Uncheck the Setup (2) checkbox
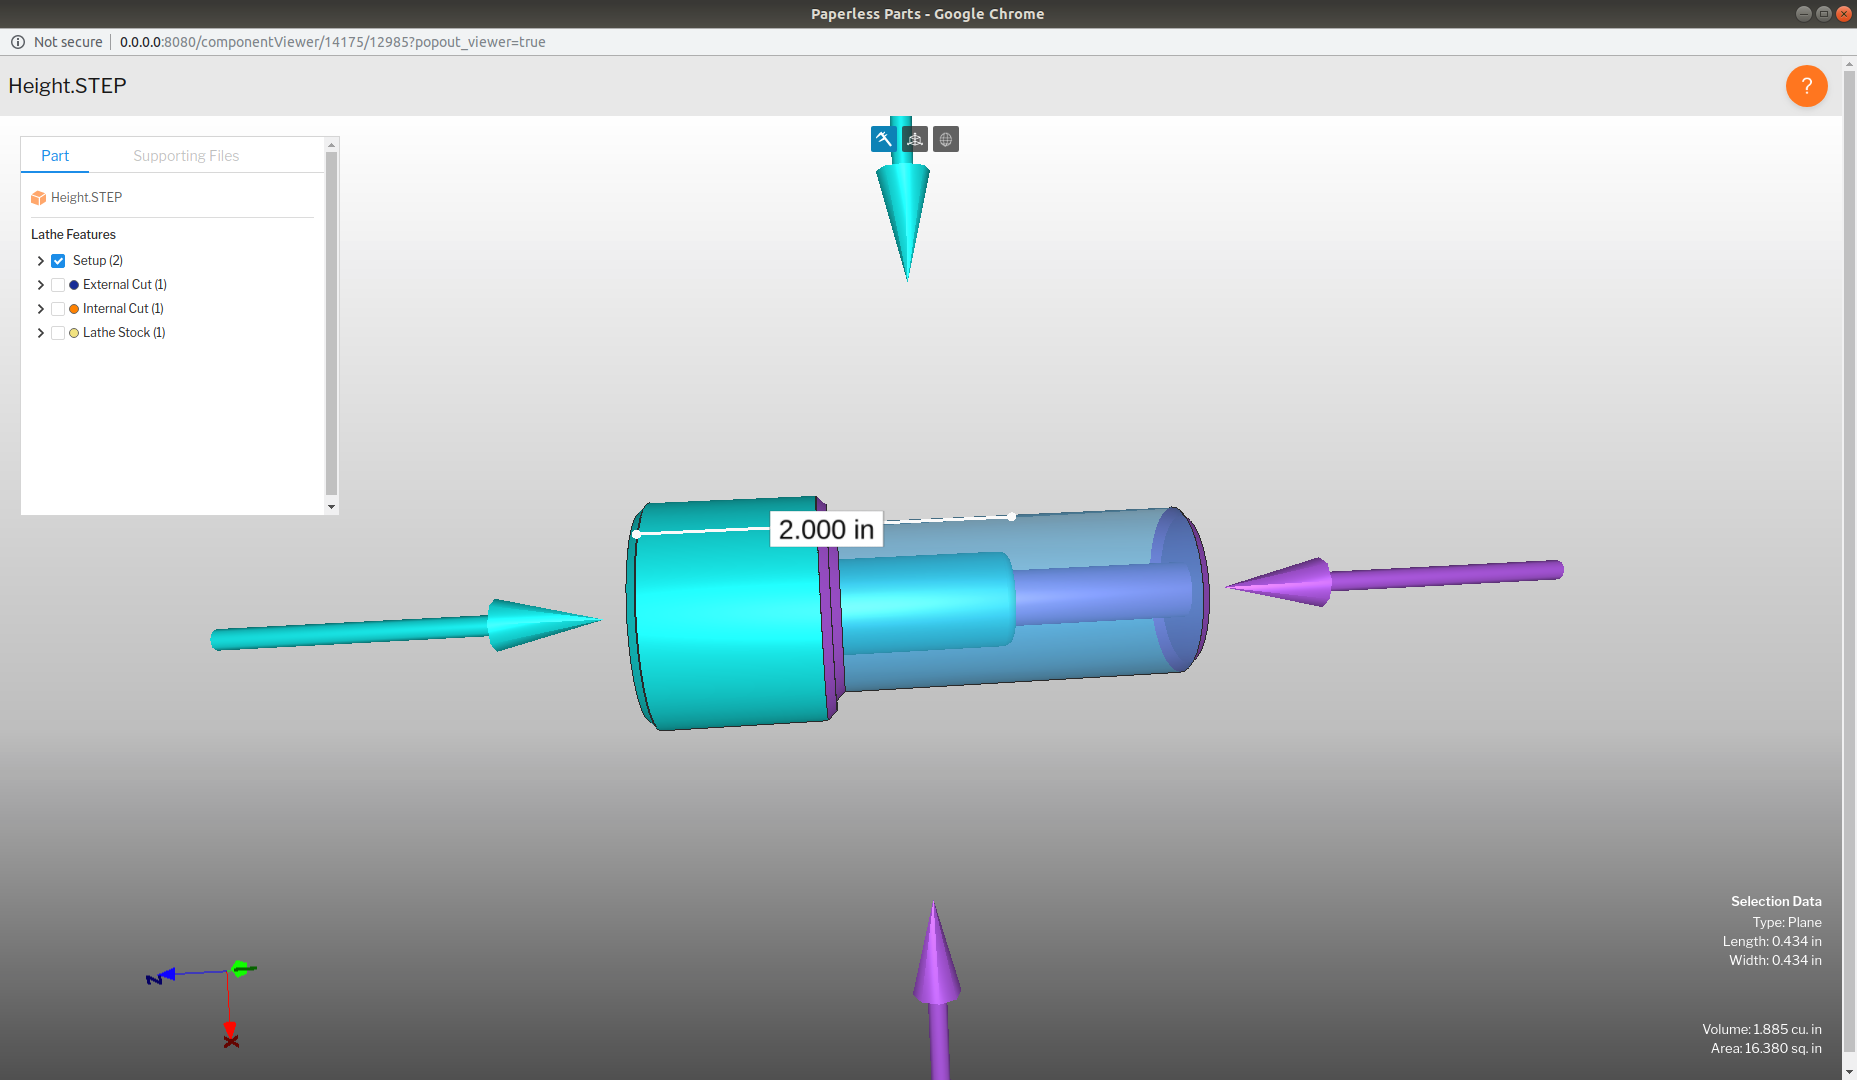 point(58,260)
